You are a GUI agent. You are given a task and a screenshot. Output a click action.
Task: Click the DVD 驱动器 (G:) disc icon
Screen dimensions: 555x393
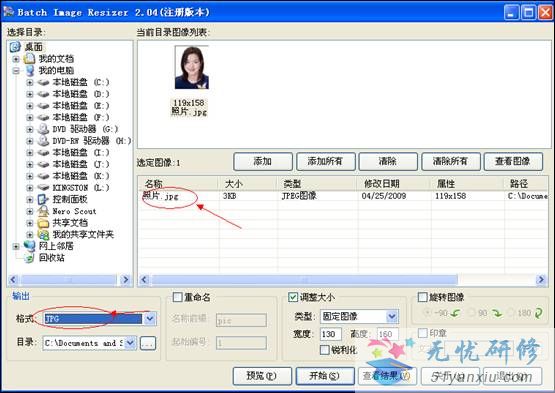coord(43,129)
